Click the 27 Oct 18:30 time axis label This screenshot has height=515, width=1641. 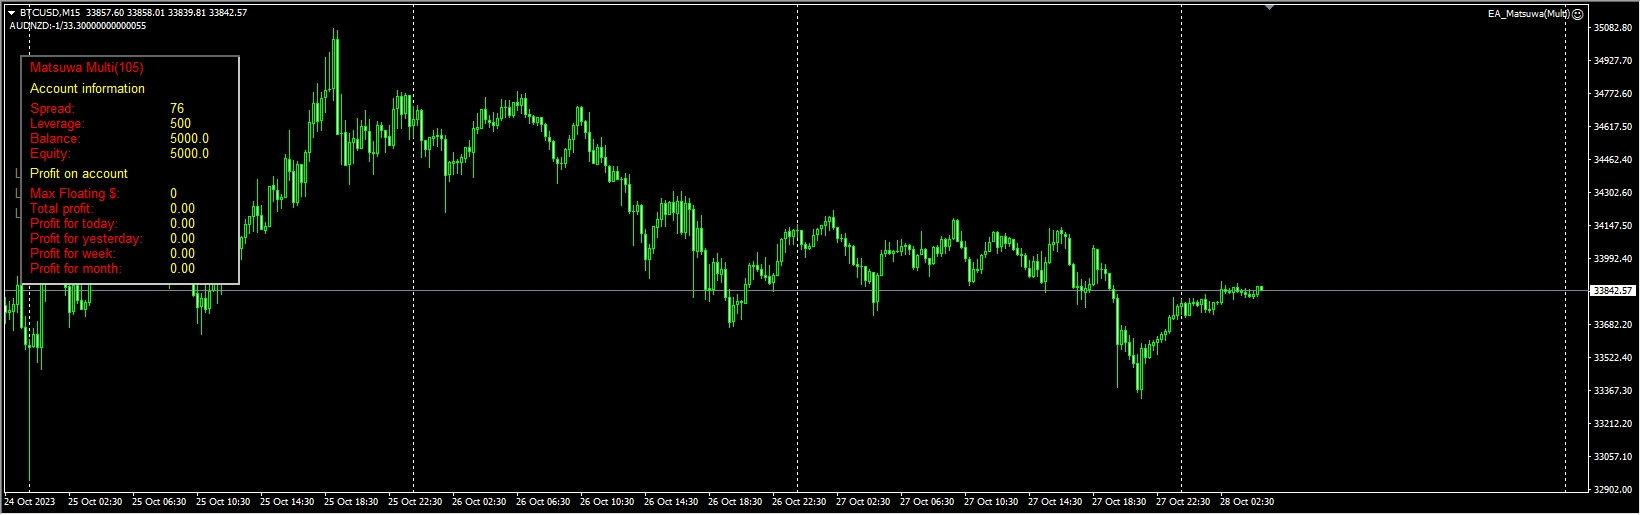tap(1119, 502)
